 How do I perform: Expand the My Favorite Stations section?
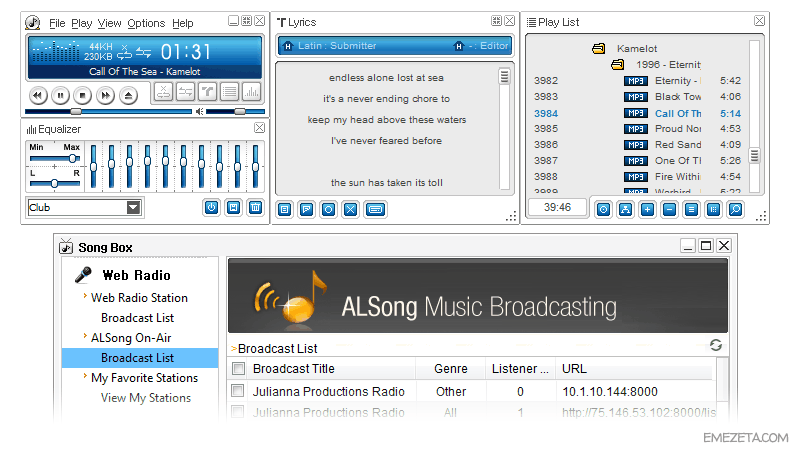[x=85, y=376]
